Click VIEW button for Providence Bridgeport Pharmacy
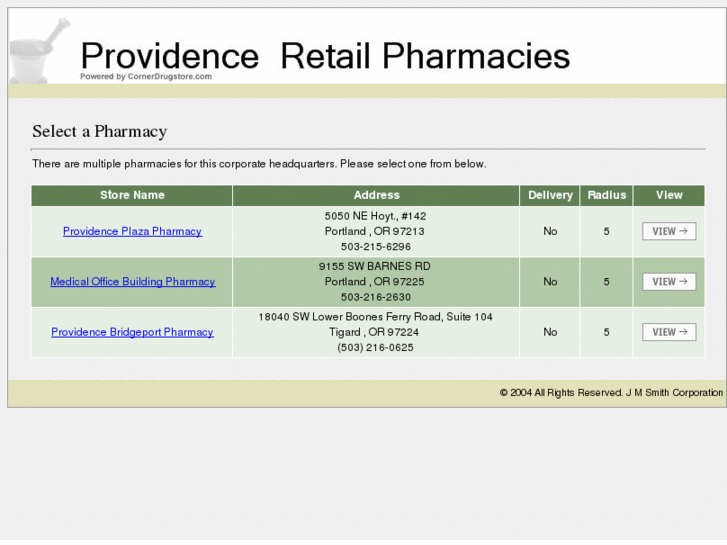The width and height of the screenshot is (727, 545). pyautogui.click(x=669, y=332)
